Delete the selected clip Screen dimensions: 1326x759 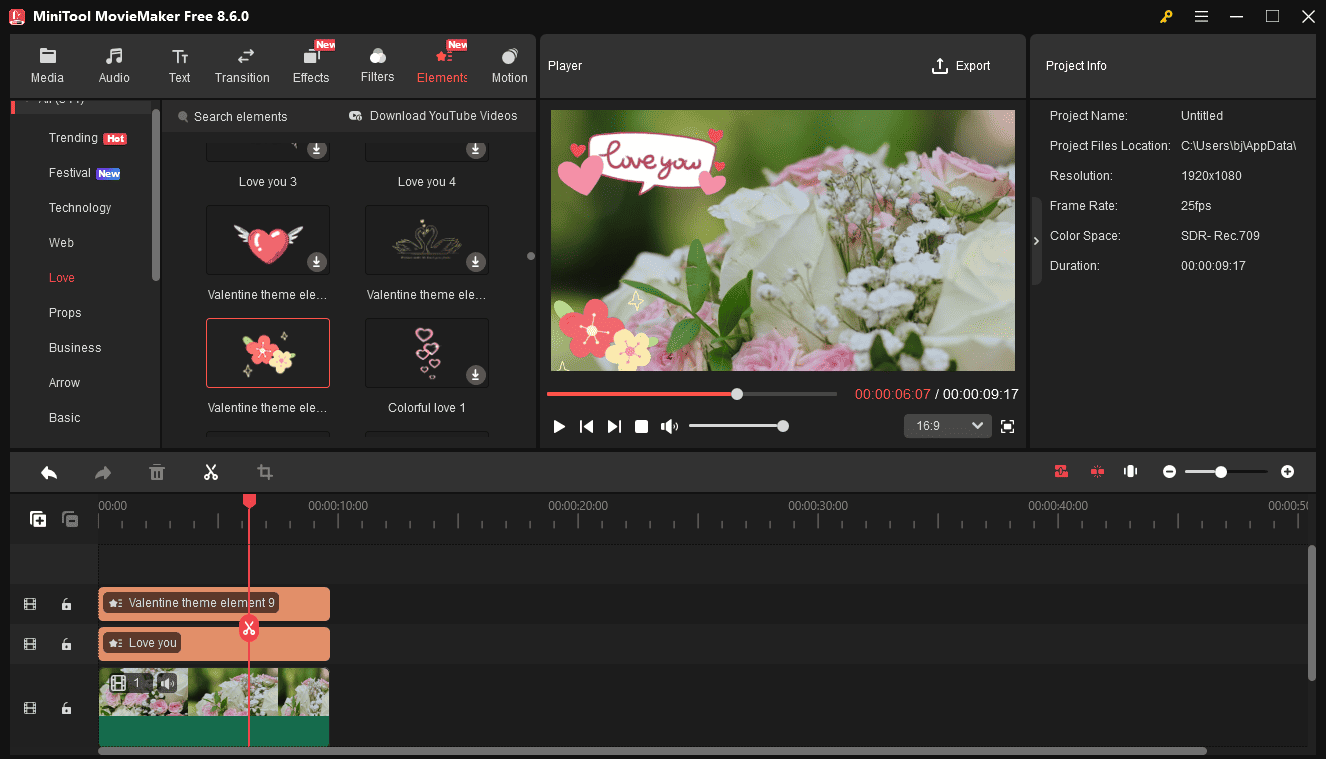tap(157, 472)
